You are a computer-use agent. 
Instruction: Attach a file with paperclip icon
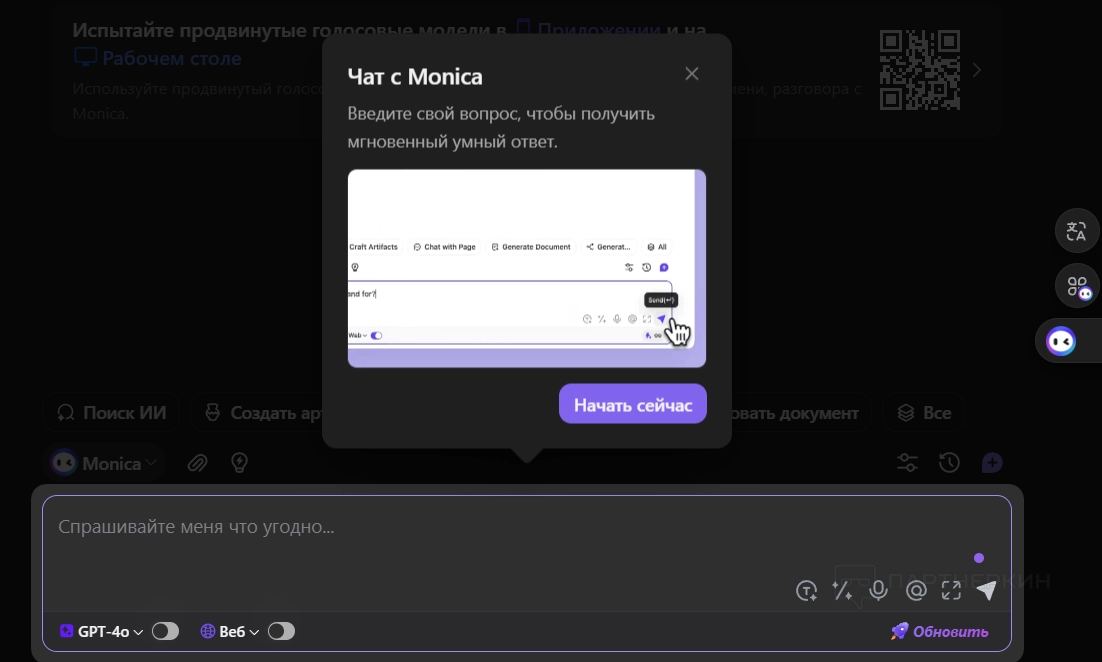point(197,463)
